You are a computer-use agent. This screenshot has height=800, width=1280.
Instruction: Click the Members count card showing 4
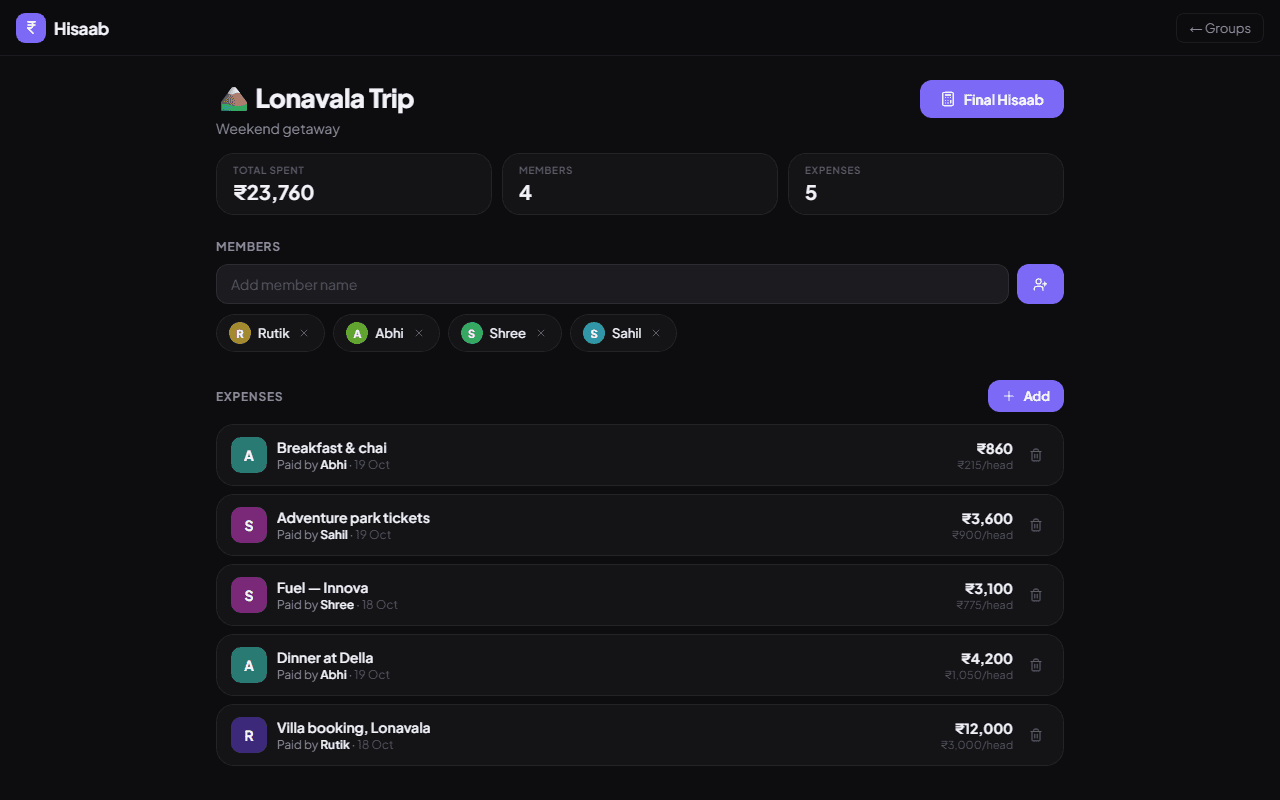click(640, 184)
